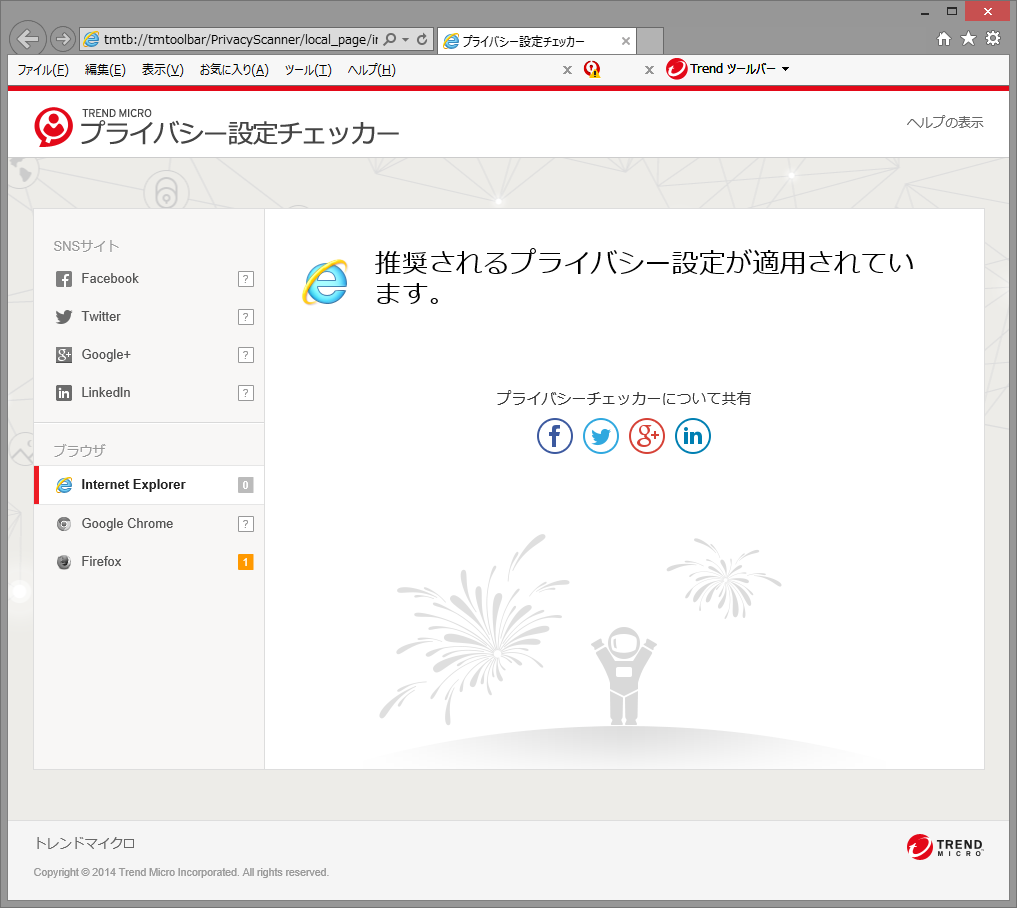1017x908 pixels.
Task: Share via the Twitter circle icon
Action: pos(600,436)
